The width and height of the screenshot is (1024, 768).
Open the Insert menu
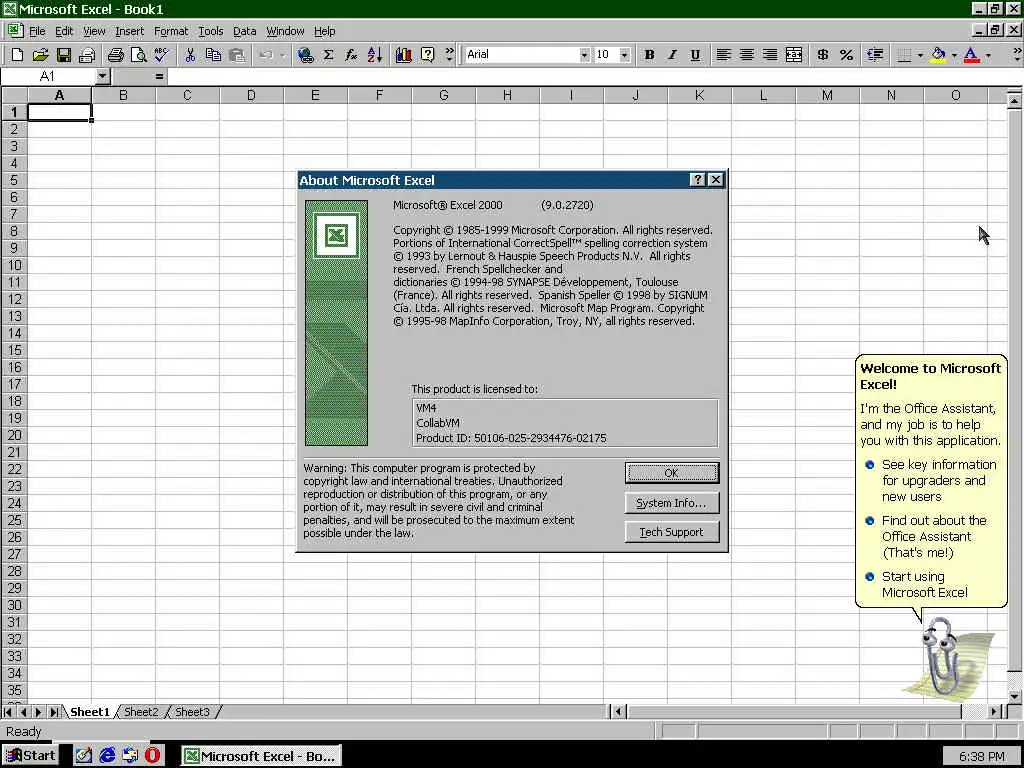click(129, 31)
